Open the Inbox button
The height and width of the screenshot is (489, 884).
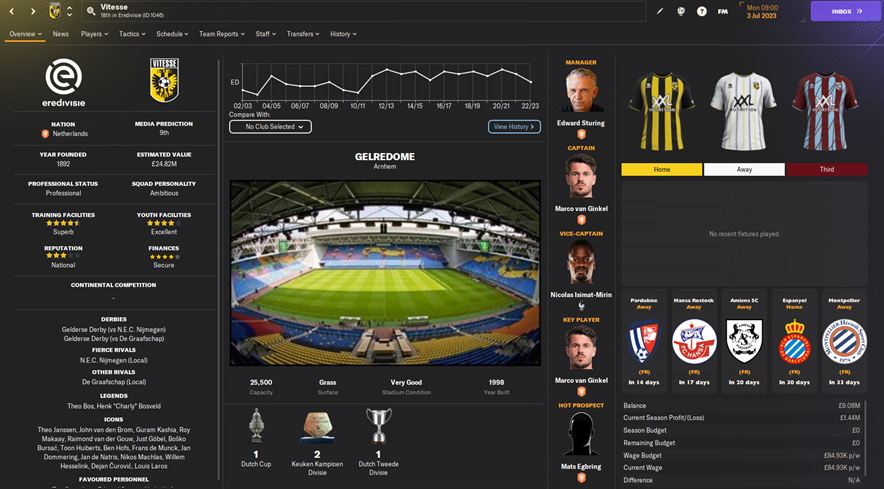(846, 11)
